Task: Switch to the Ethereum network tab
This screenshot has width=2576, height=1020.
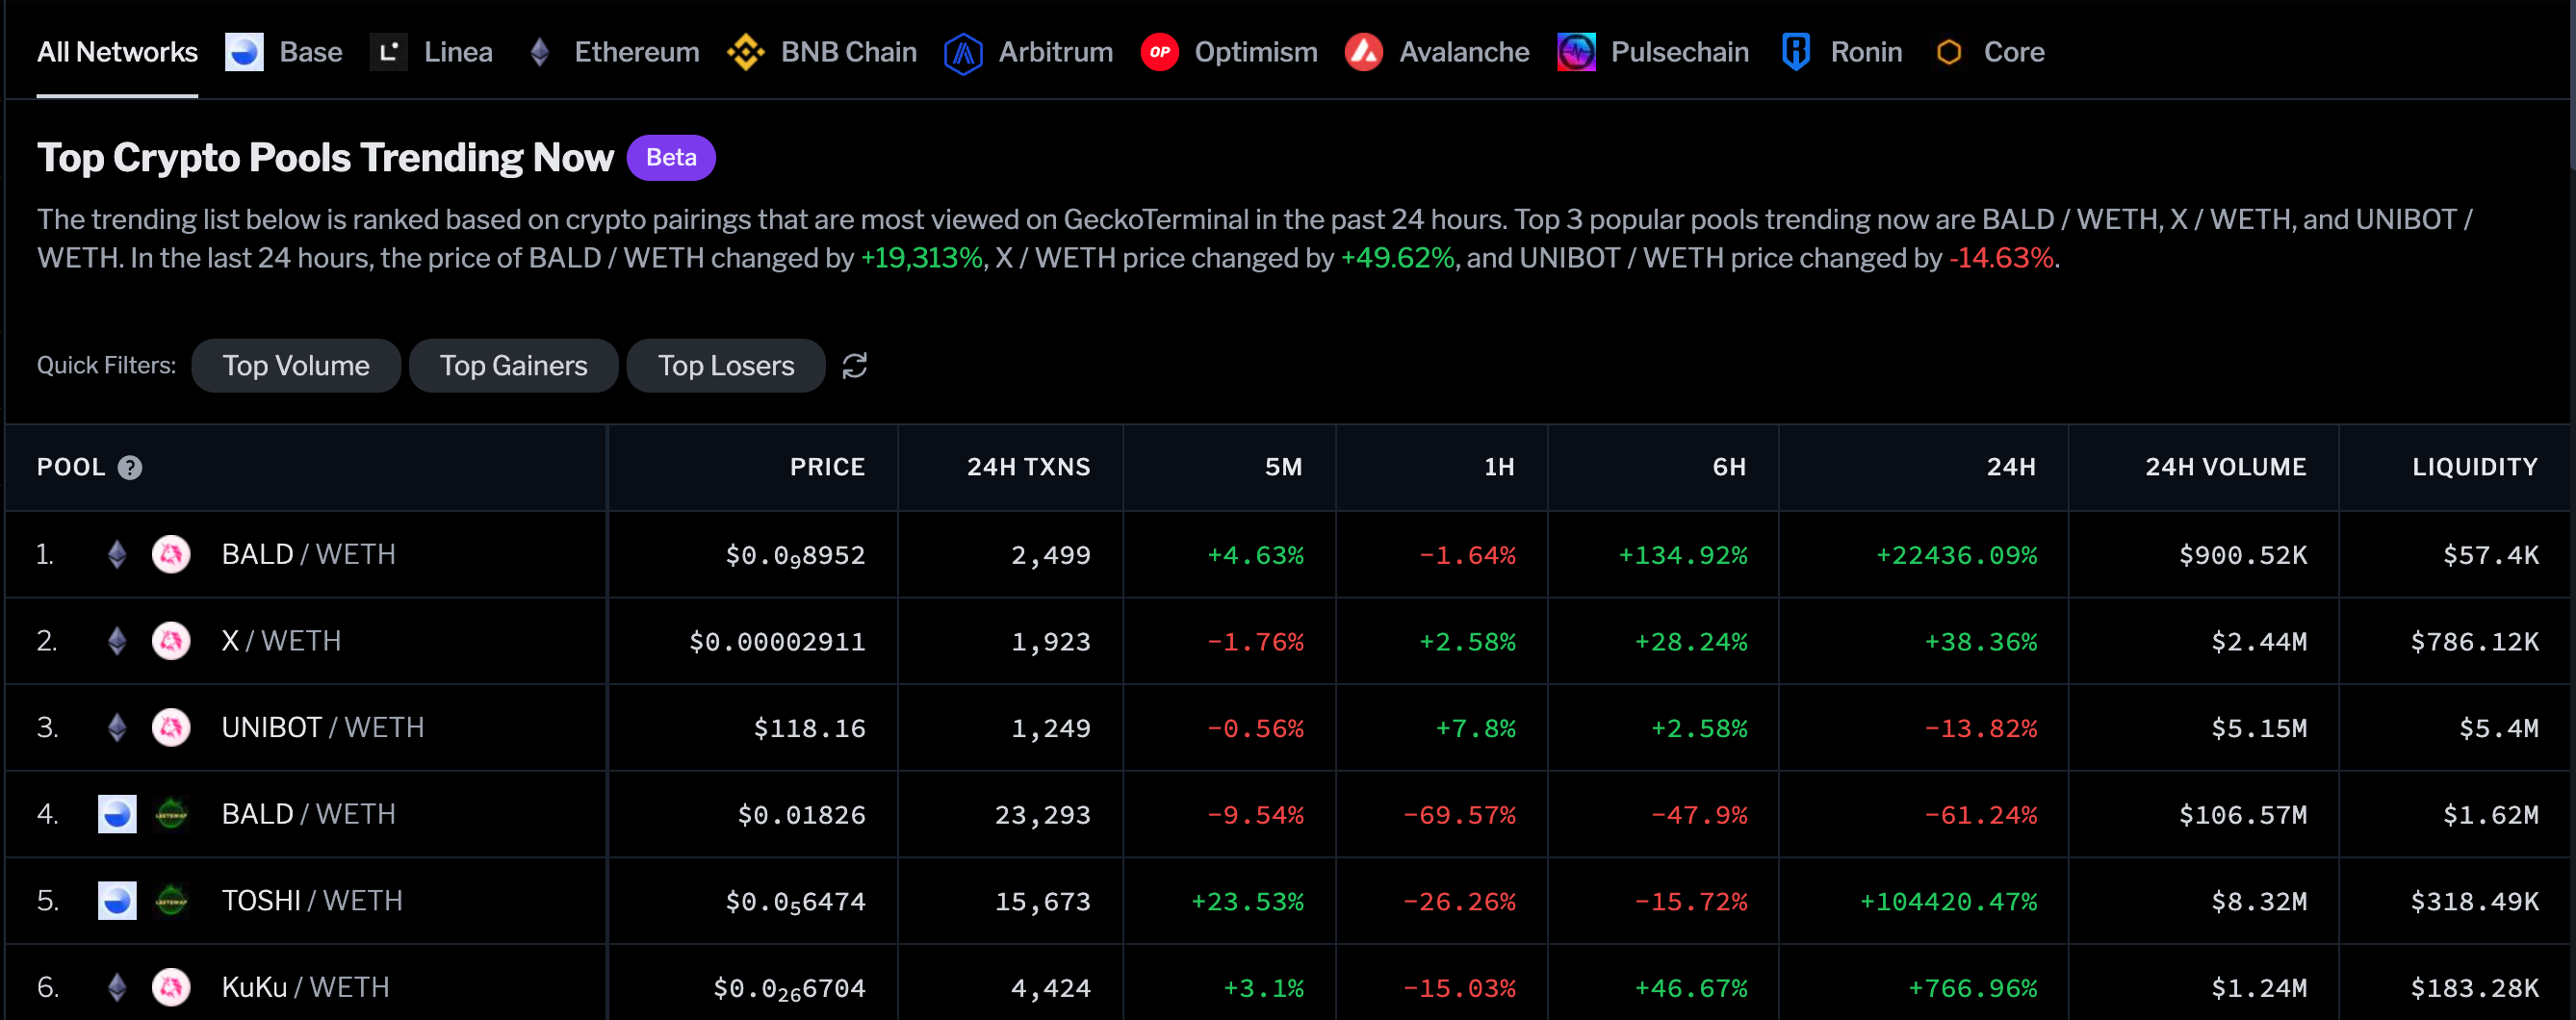Action: coord(635,52)
